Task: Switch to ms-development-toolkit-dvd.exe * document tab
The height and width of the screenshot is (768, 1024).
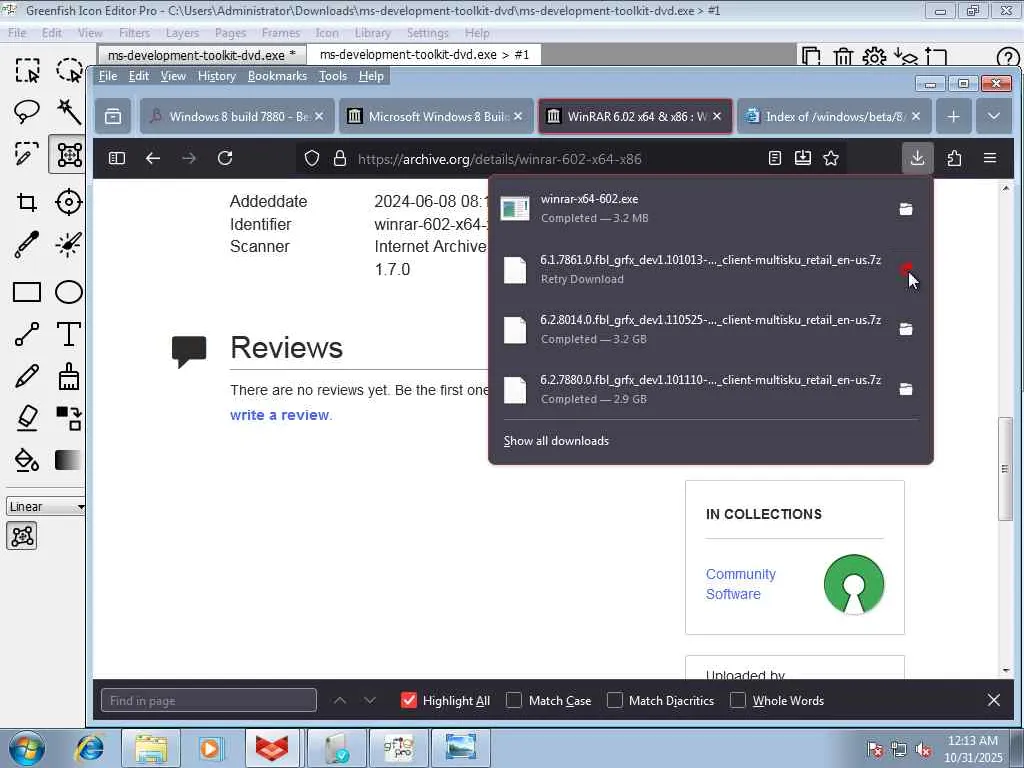Action: pyautogui.click(x=202, y=55)
